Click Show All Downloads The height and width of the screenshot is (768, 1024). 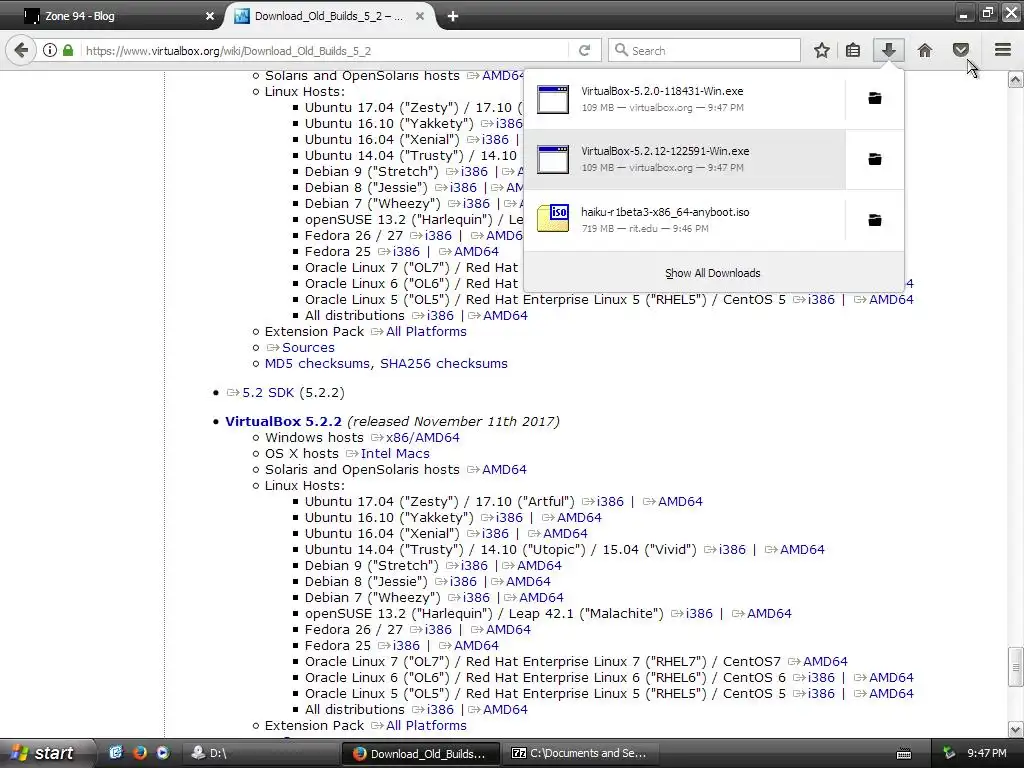click(x=712, y=273)
